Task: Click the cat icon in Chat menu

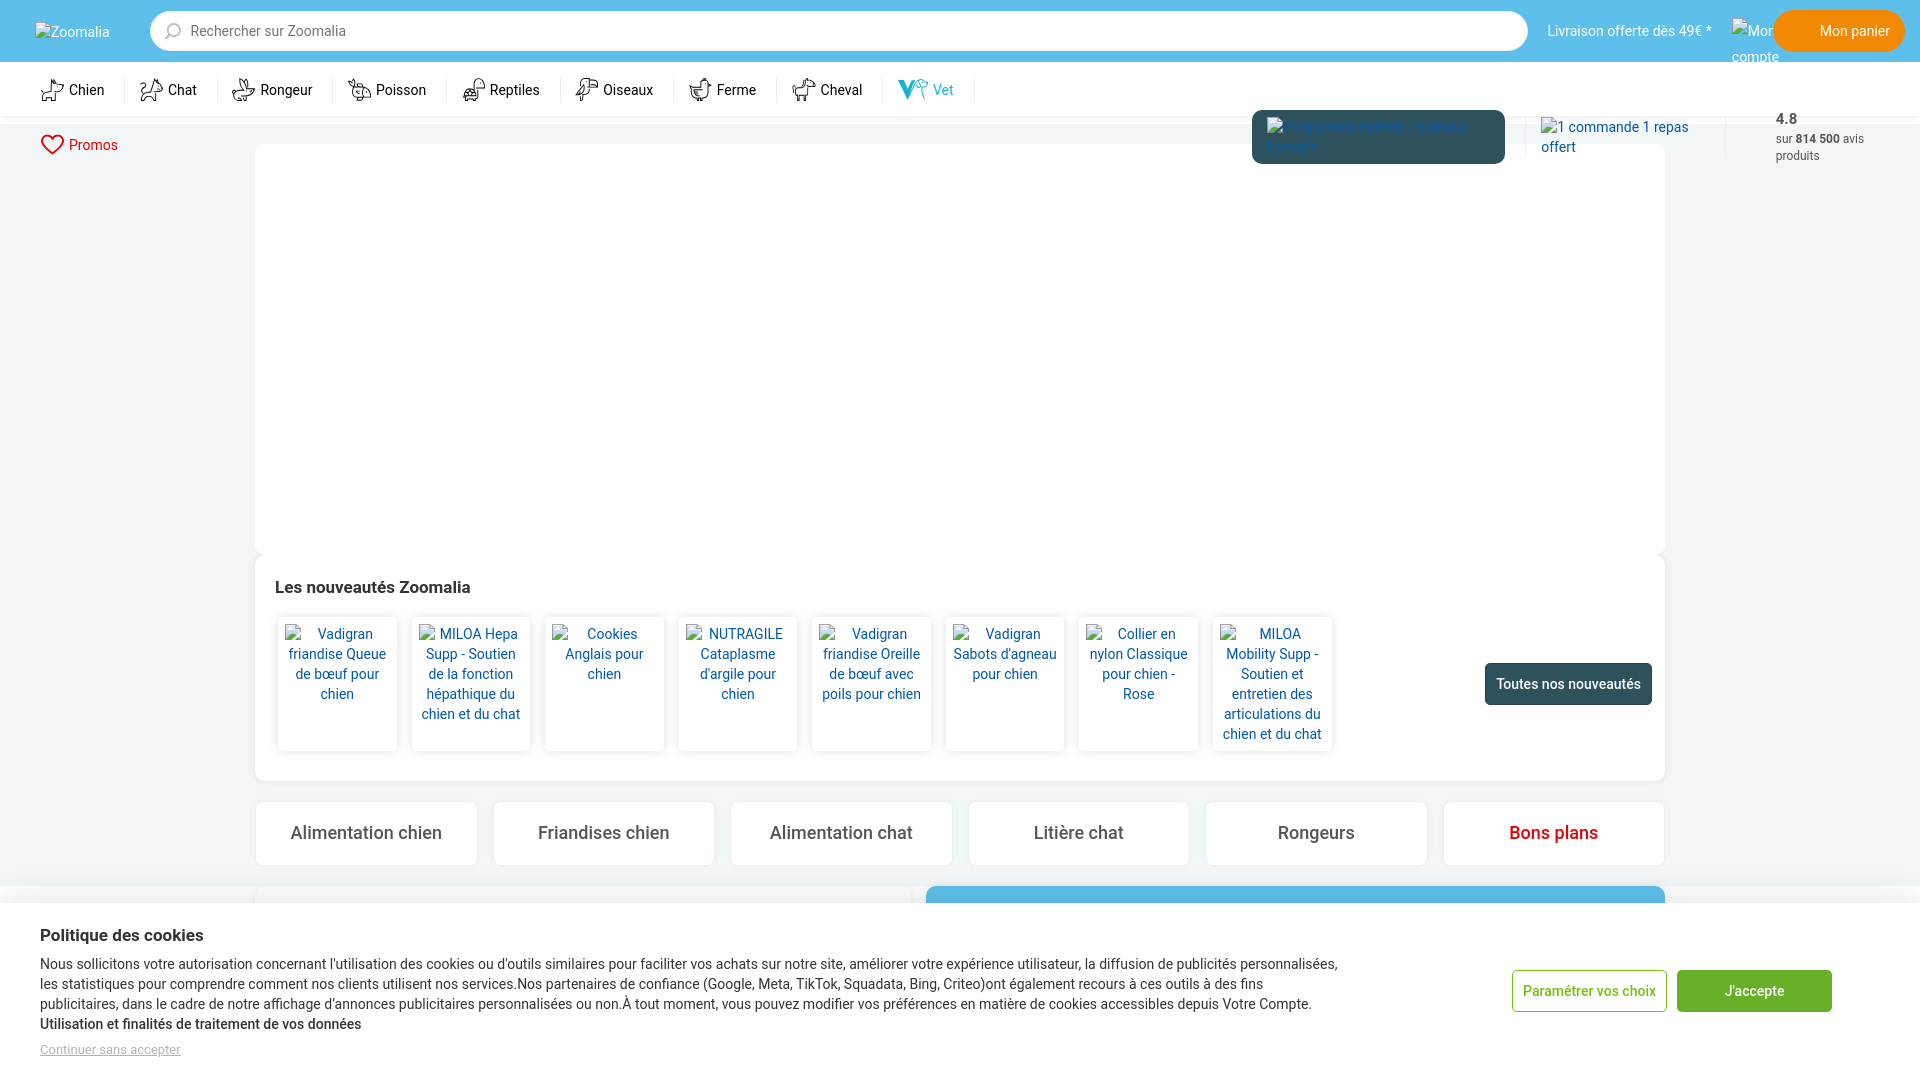Action: pos(151,90)
